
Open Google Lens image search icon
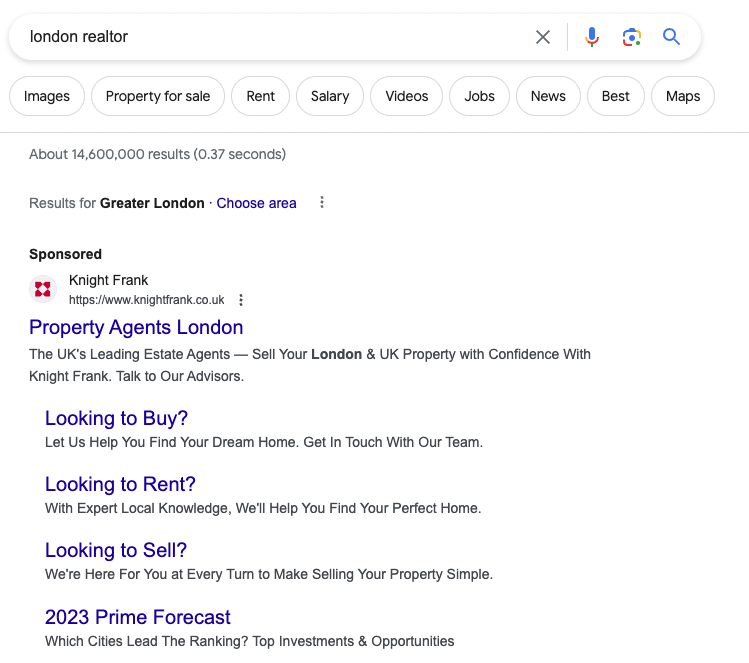[x=631, y=37]
